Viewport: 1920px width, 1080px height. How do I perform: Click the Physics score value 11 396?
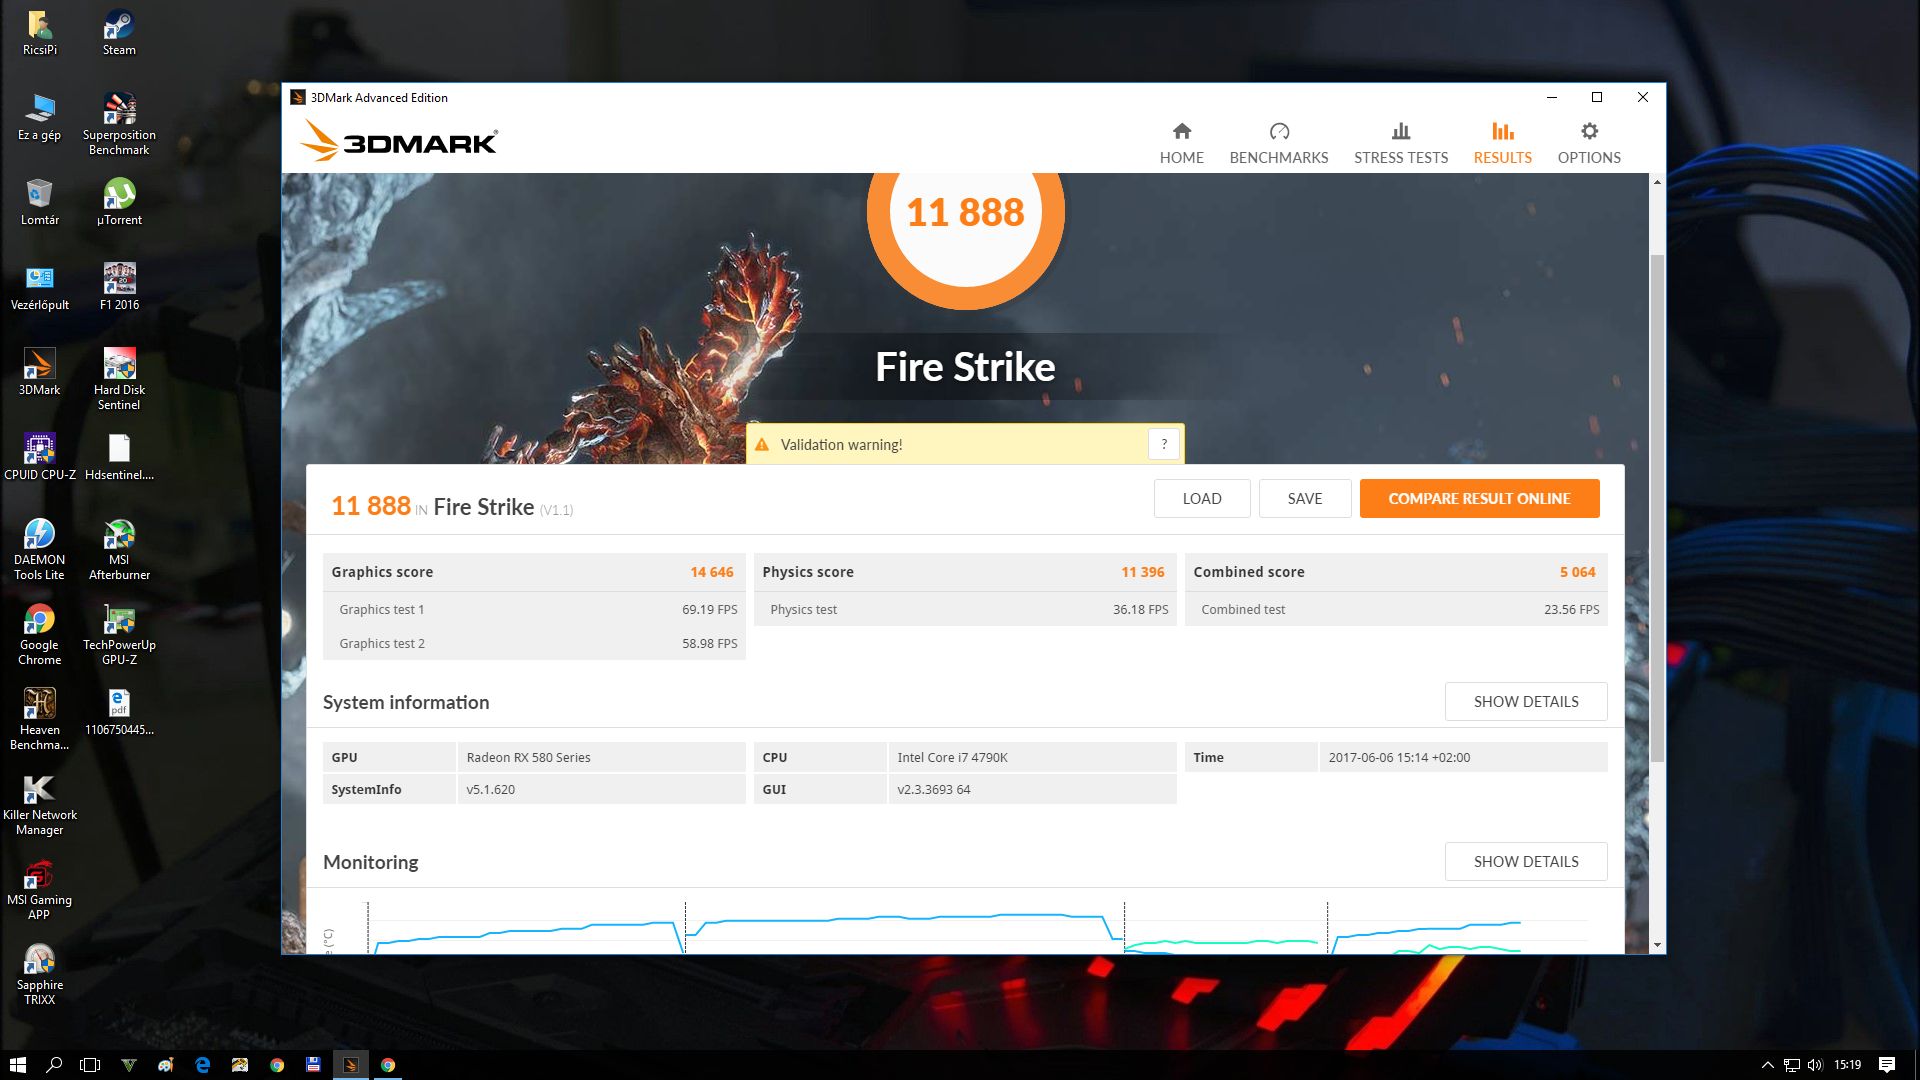(1142, 572)
